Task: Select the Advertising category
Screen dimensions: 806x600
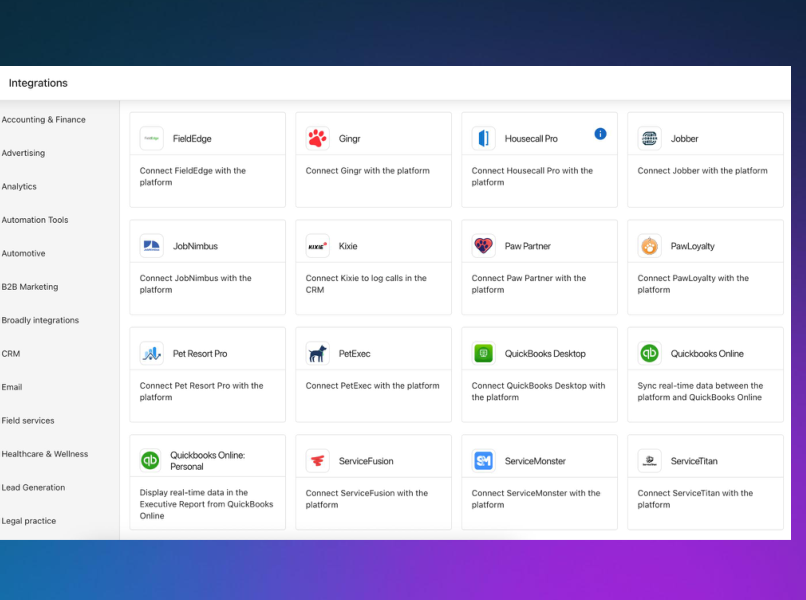Action: click(23, 153)
